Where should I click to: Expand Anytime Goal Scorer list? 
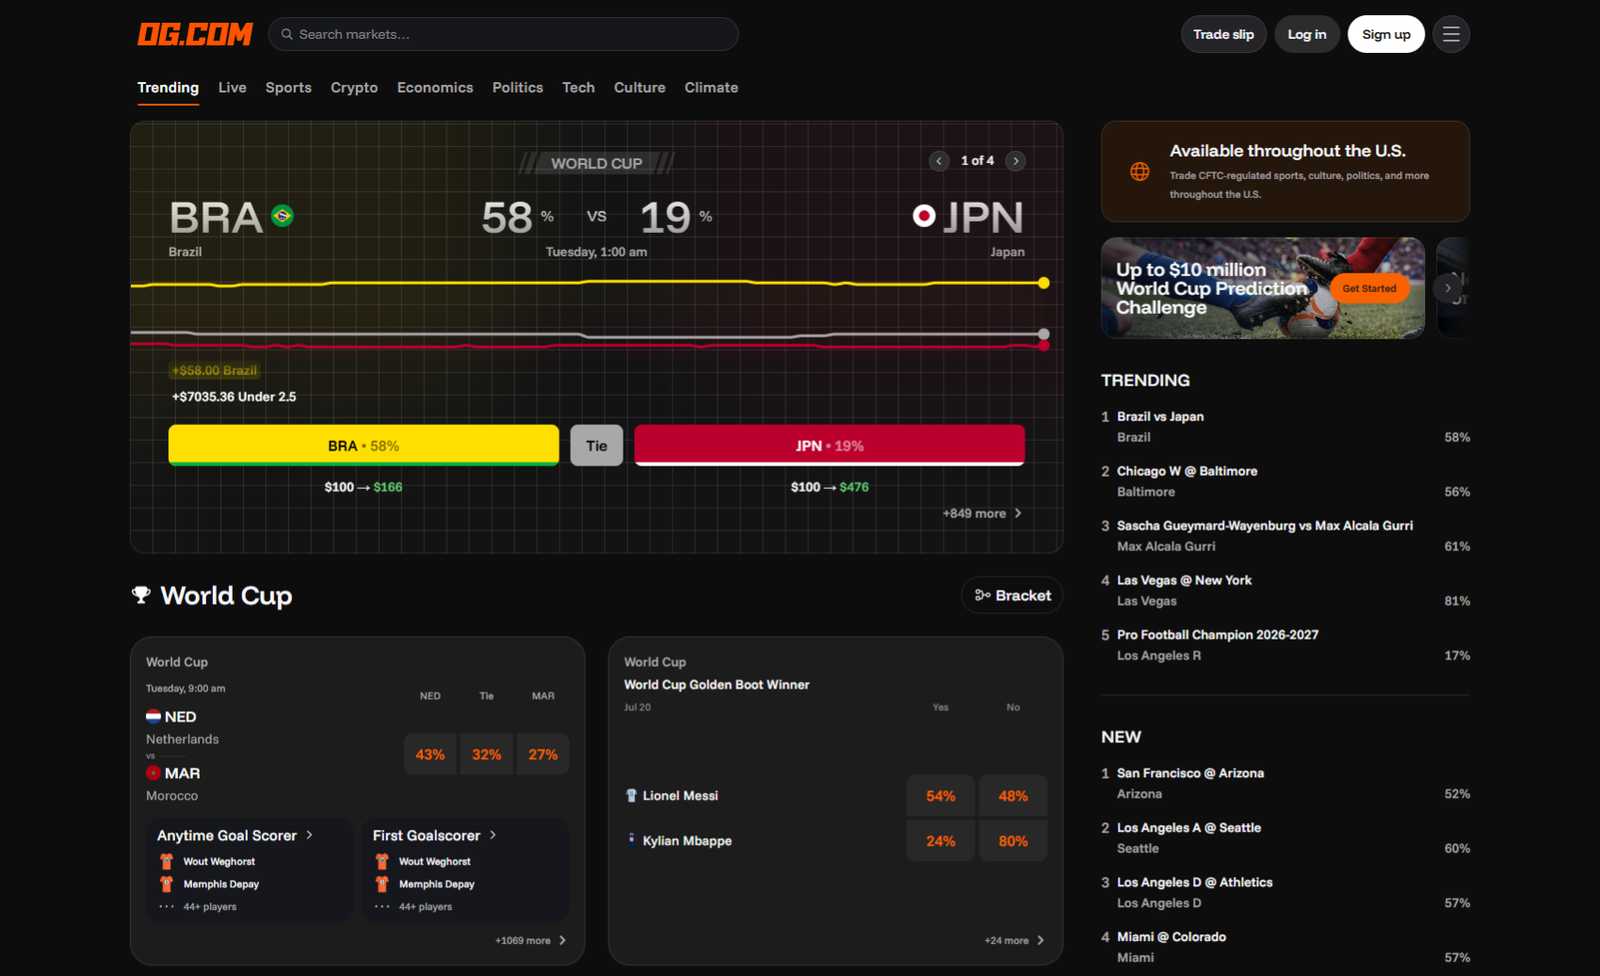235,835
